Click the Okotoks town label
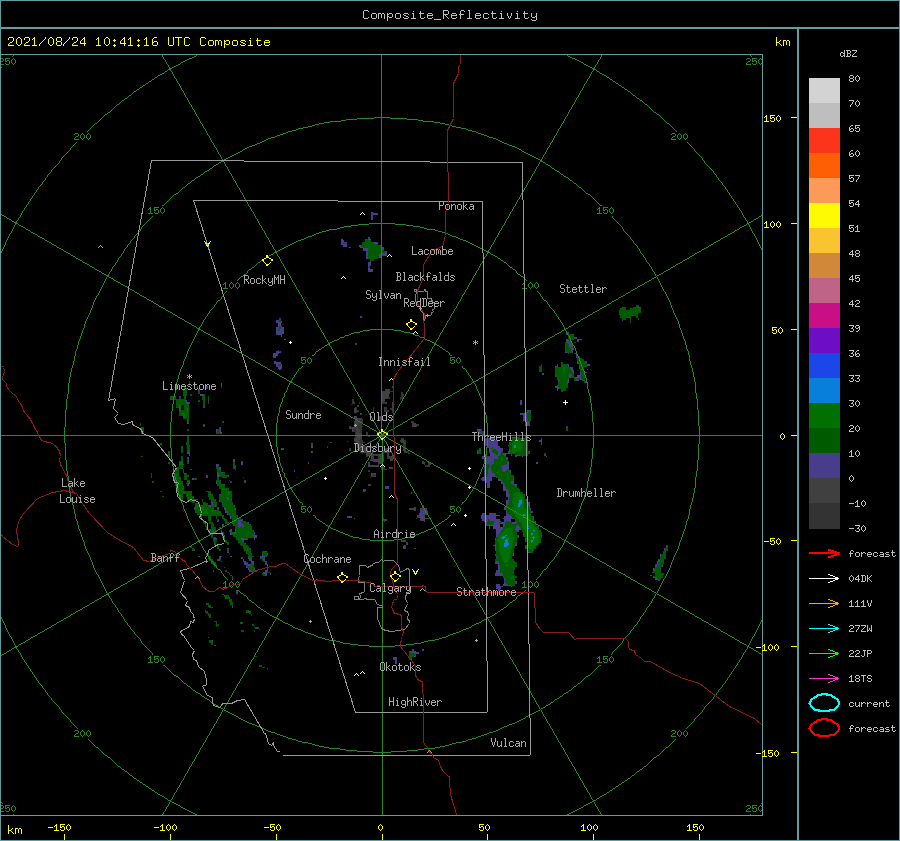The width and height of the screenshot is (900, 841). click(x=400, y=667)
